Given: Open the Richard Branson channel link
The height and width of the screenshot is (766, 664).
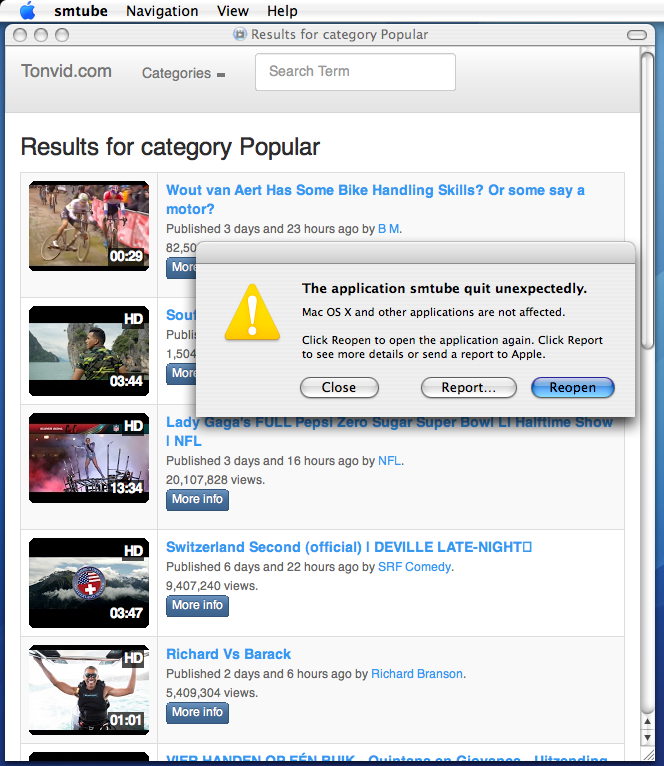Looking at the screenshot, I should pos(417,674).
